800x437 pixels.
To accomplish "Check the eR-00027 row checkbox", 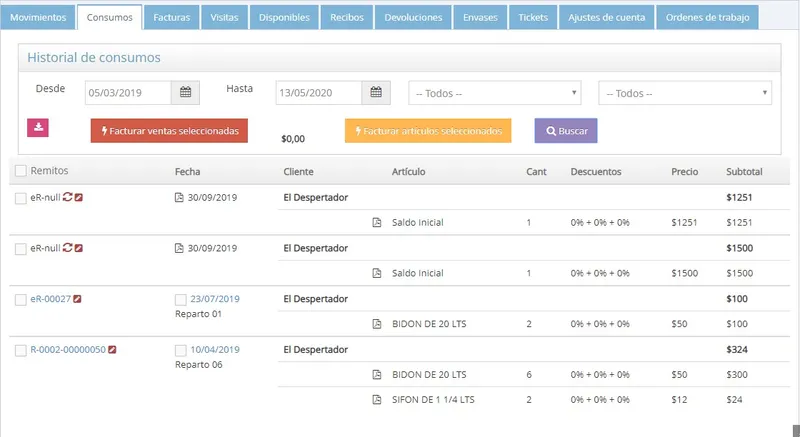I will coord(20,300).
